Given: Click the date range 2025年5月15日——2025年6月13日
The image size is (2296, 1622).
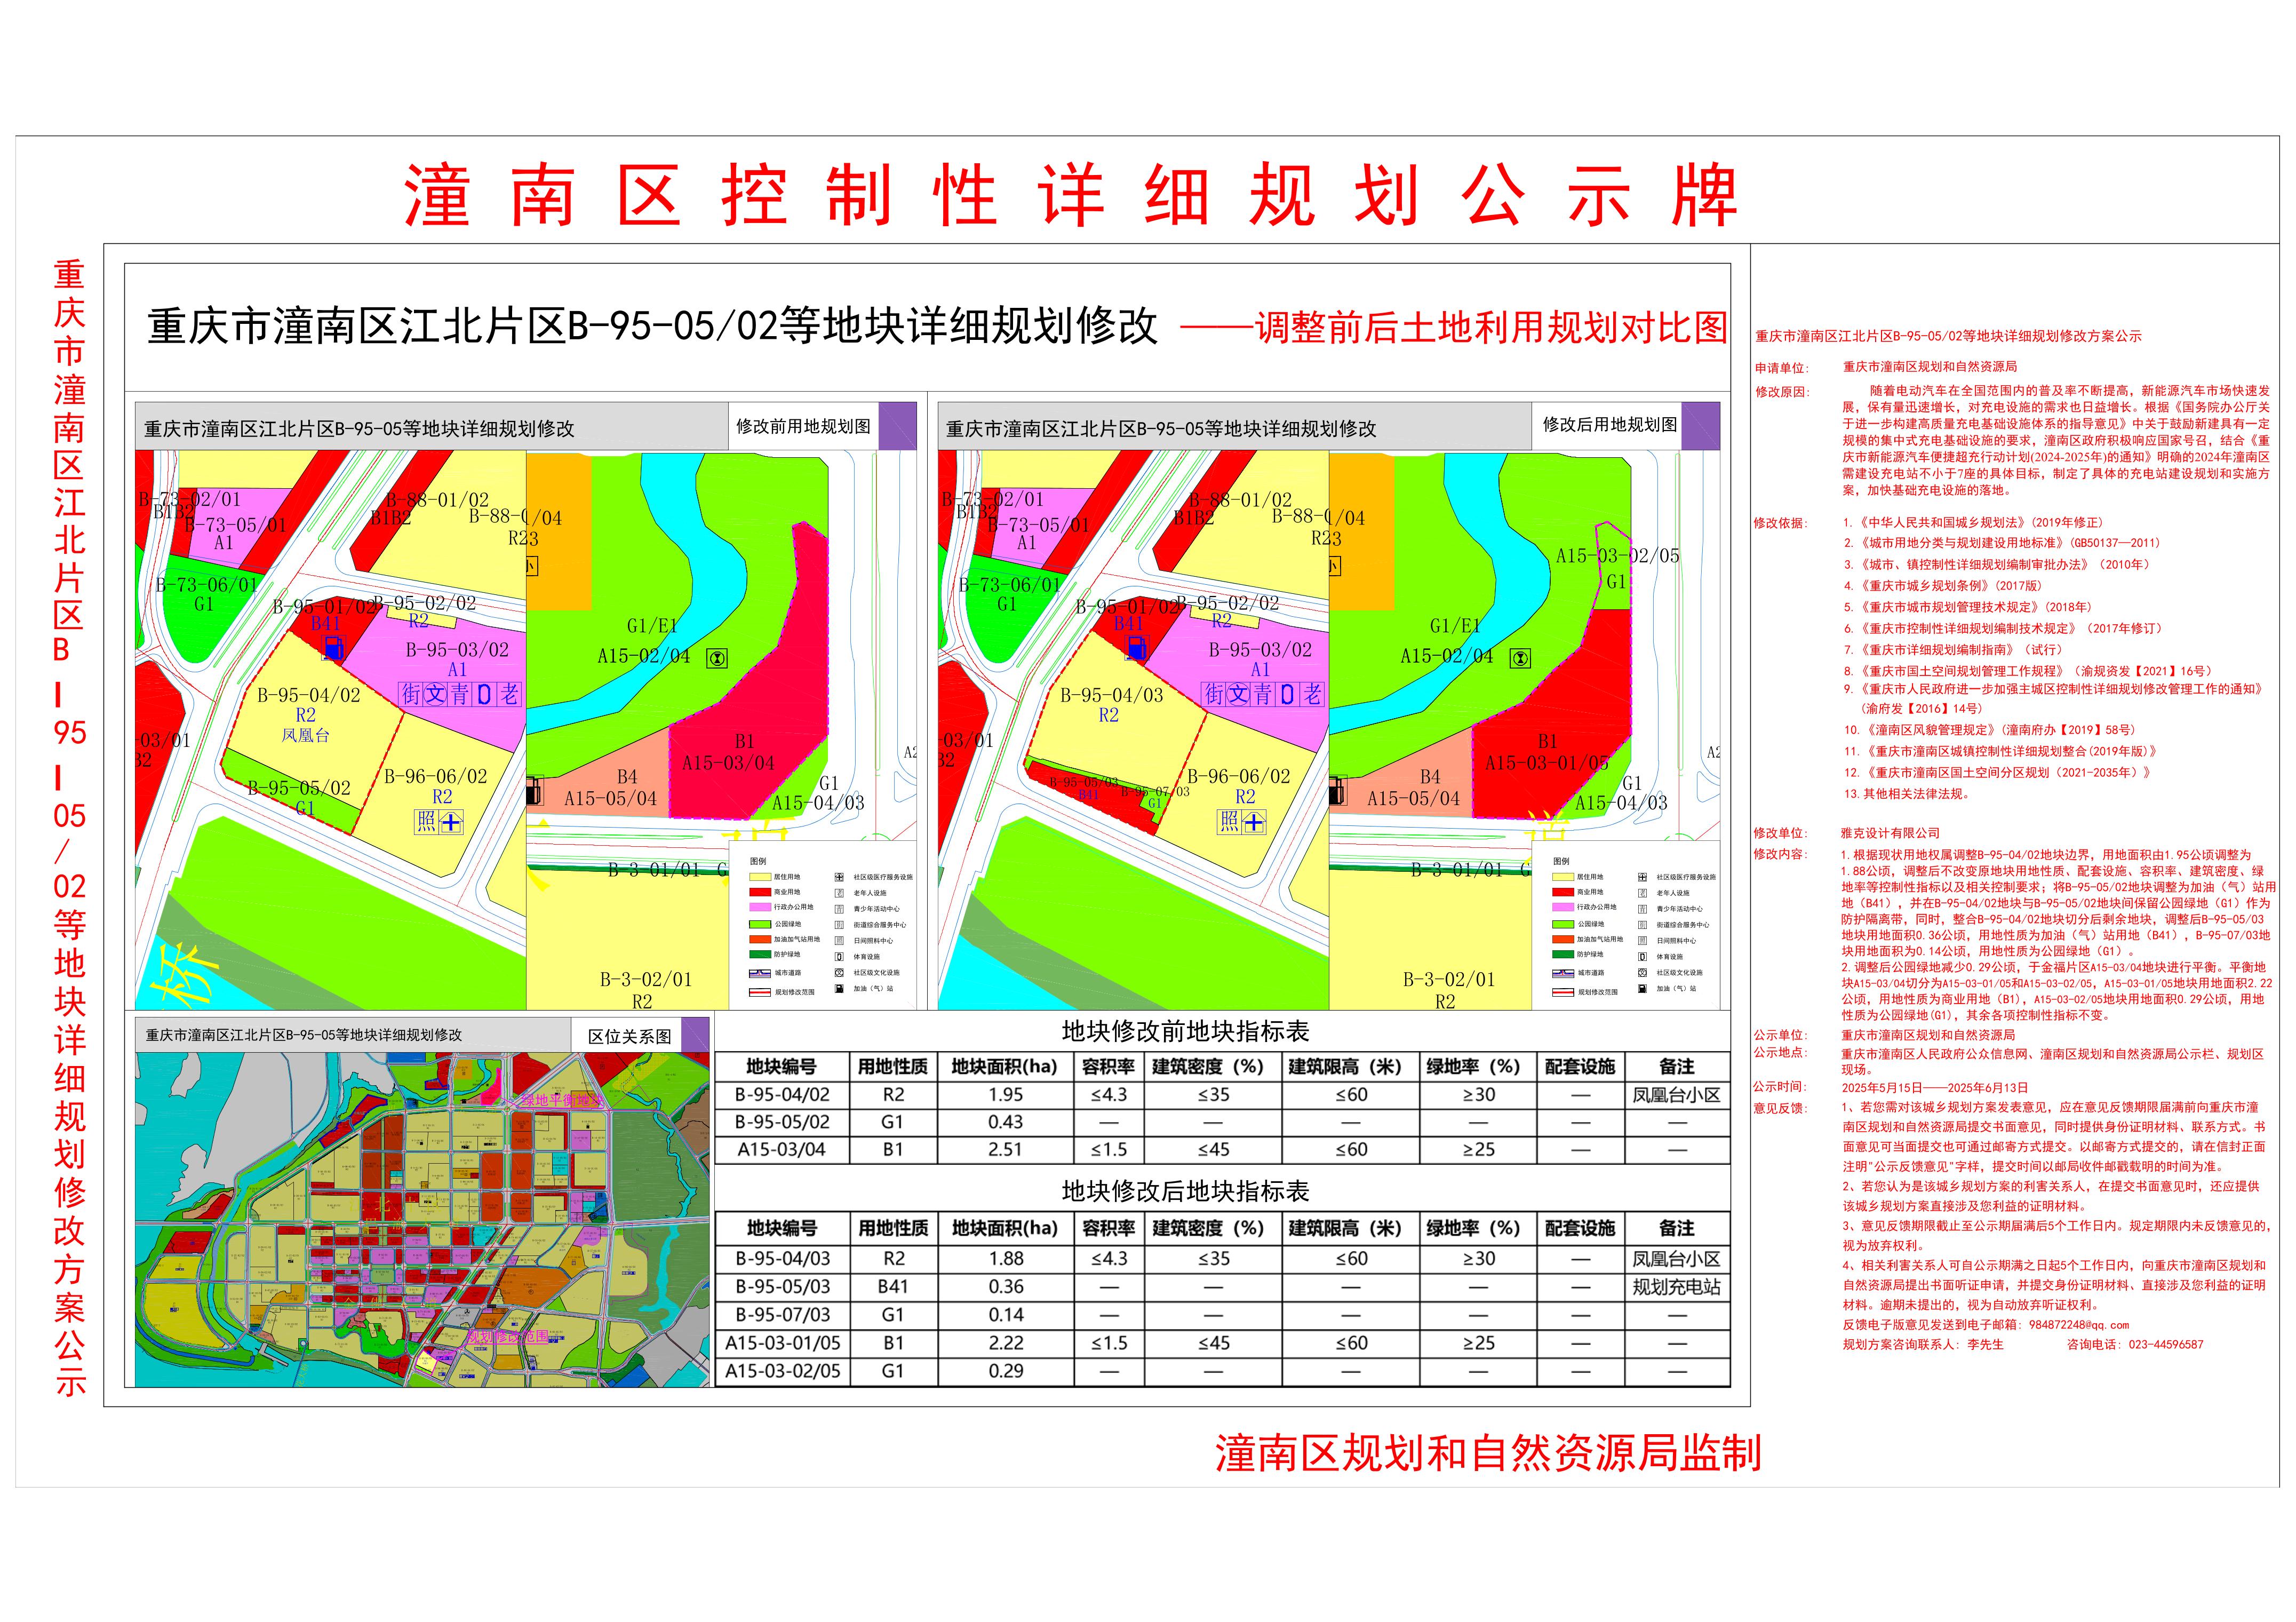Looking at the screenshot, I should pos(1935,1087).
